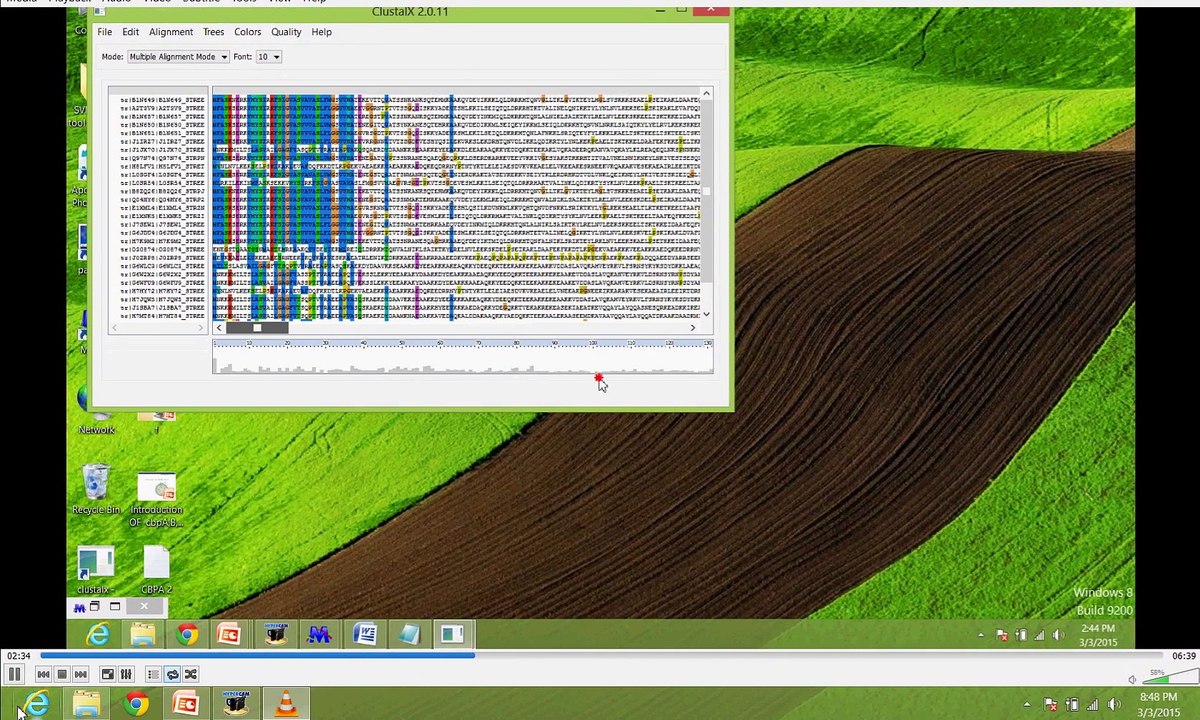Screen dimensions: 1200x720
Task: Pause the video in VLC
Action: click(15, 674)
